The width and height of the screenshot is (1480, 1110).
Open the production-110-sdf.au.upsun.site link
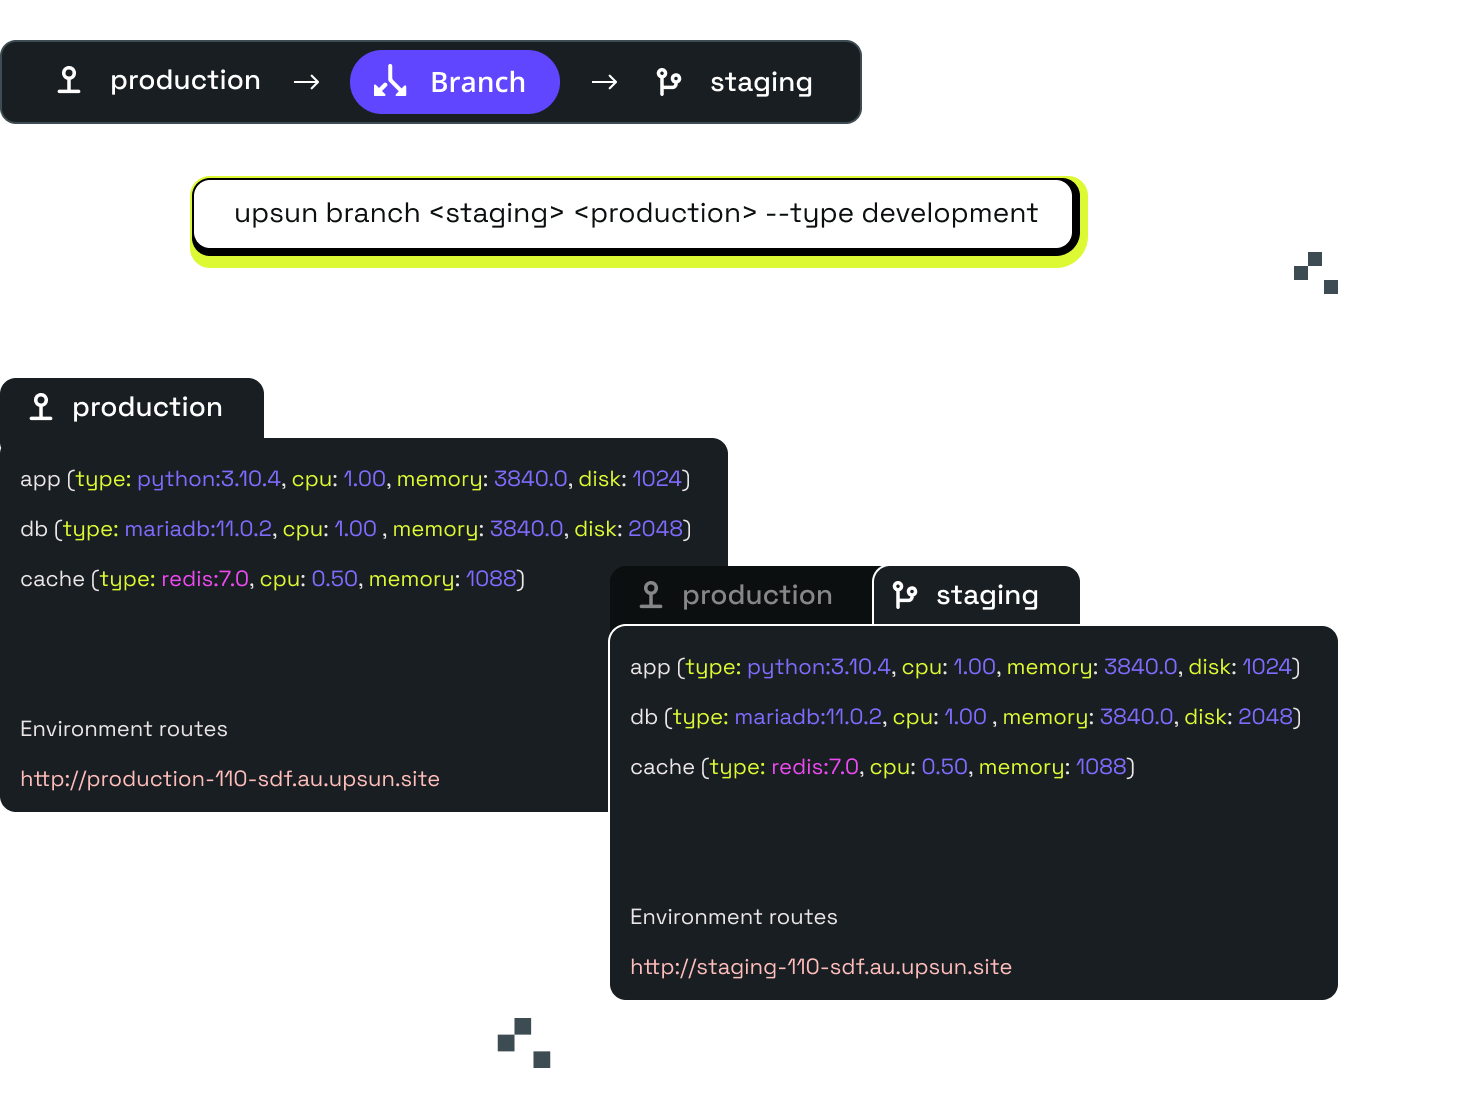(x=230, y=779)
